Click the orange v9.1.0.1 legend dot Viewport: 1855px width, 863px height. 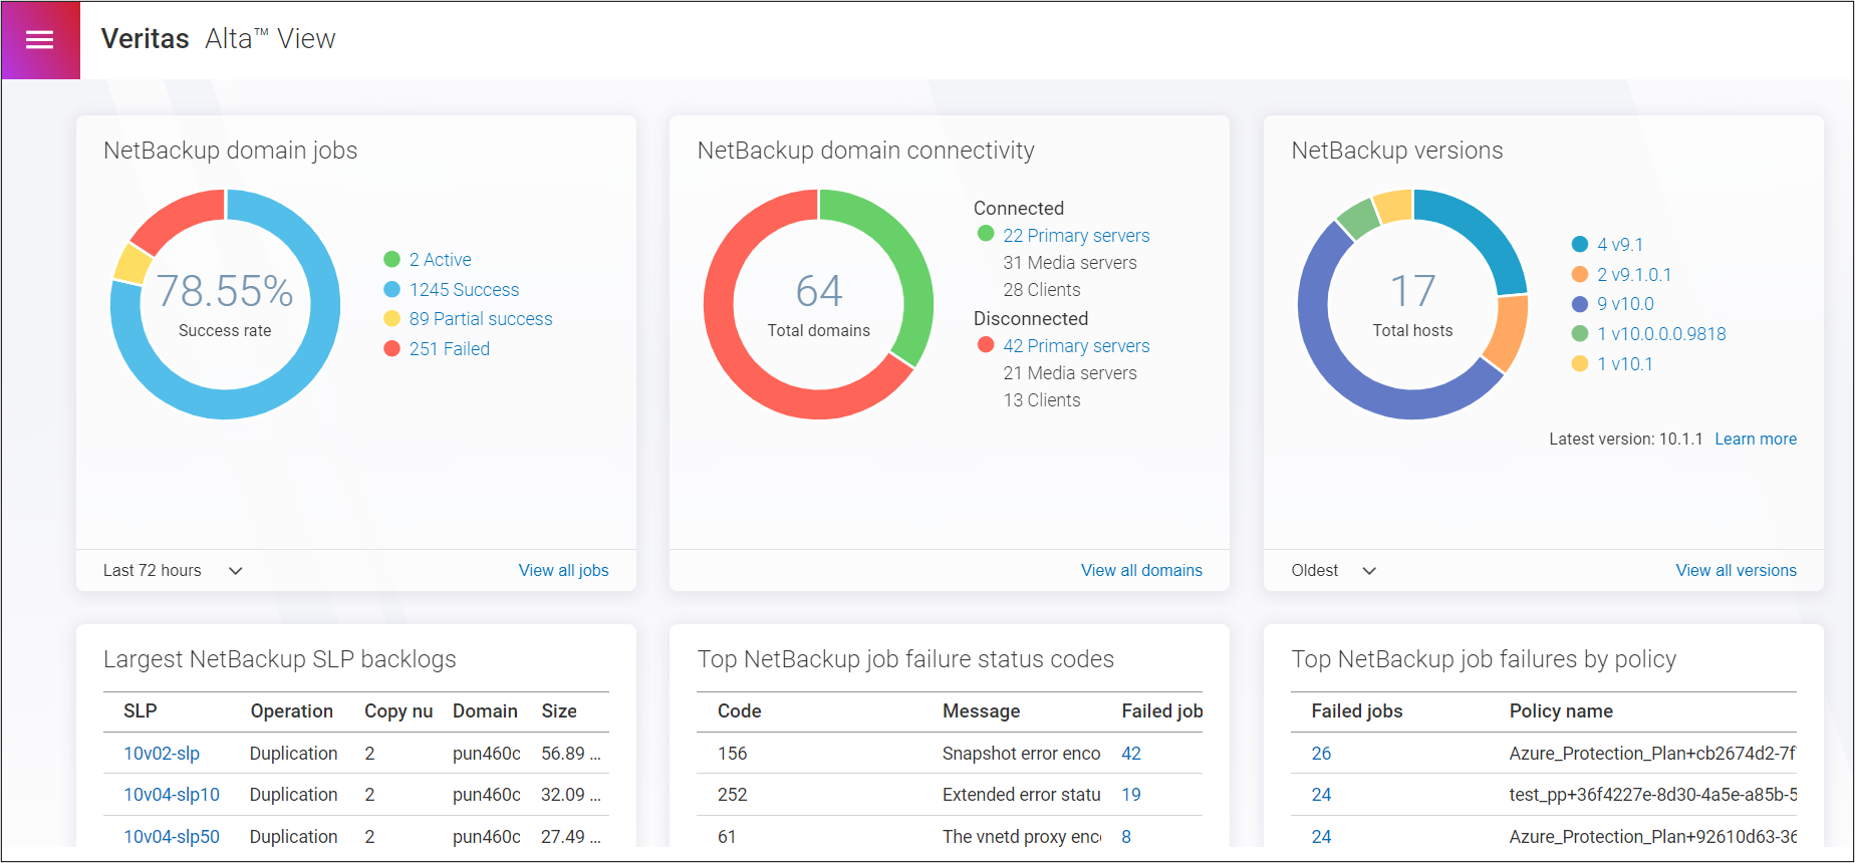pos(1580,274)
